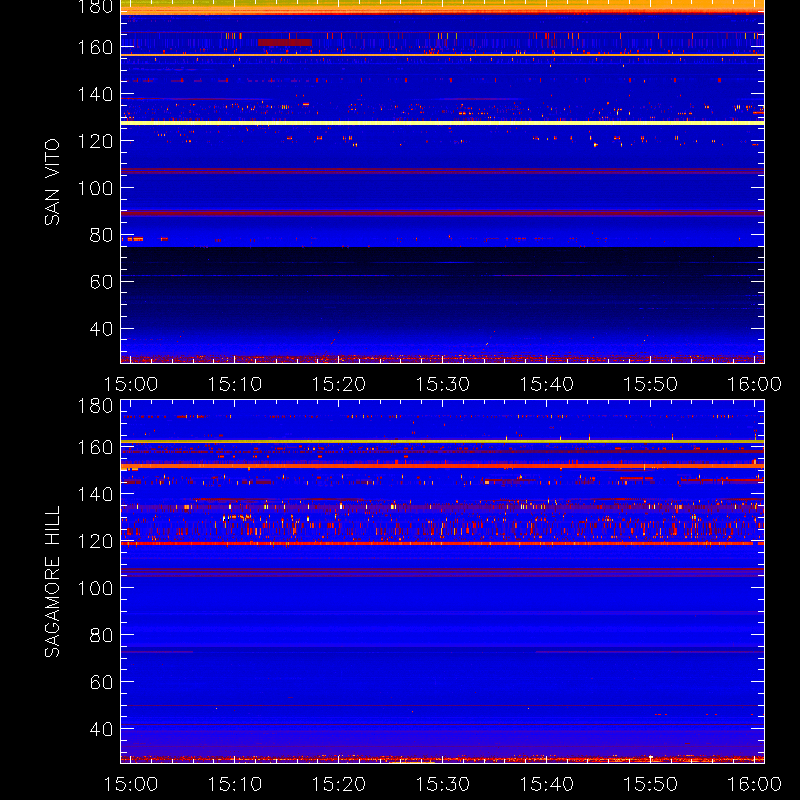800x800 pixels.
Task: Click 15:10 time label under SAN VITO plot
Action: click(235, 384)
